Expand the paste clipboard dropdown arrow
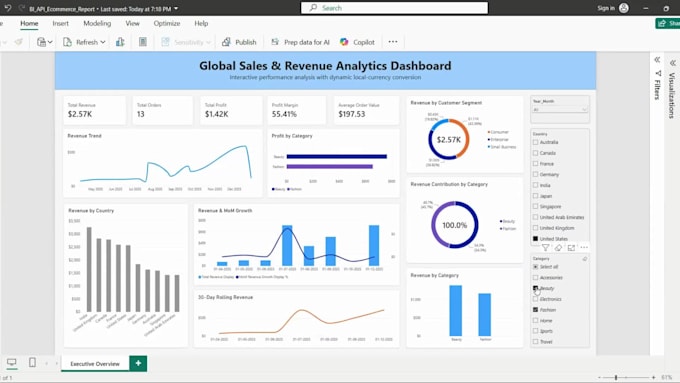Viewport: 680px width, 383px height. 50,42
